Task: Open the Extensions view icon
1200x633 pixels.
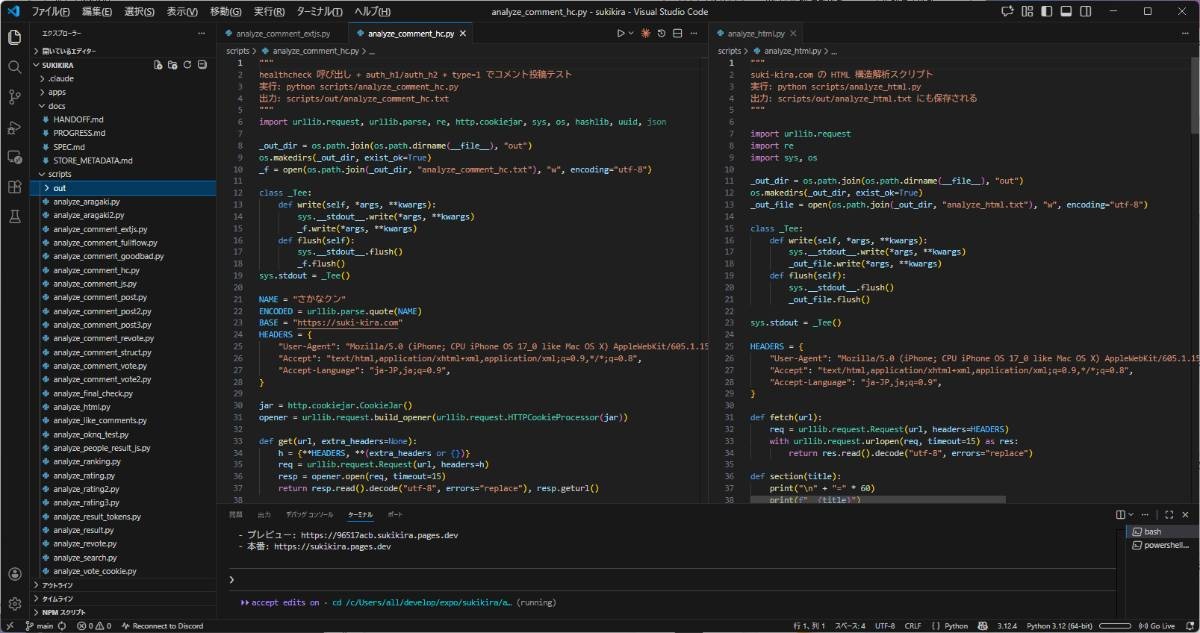Action: pos(14,187)
